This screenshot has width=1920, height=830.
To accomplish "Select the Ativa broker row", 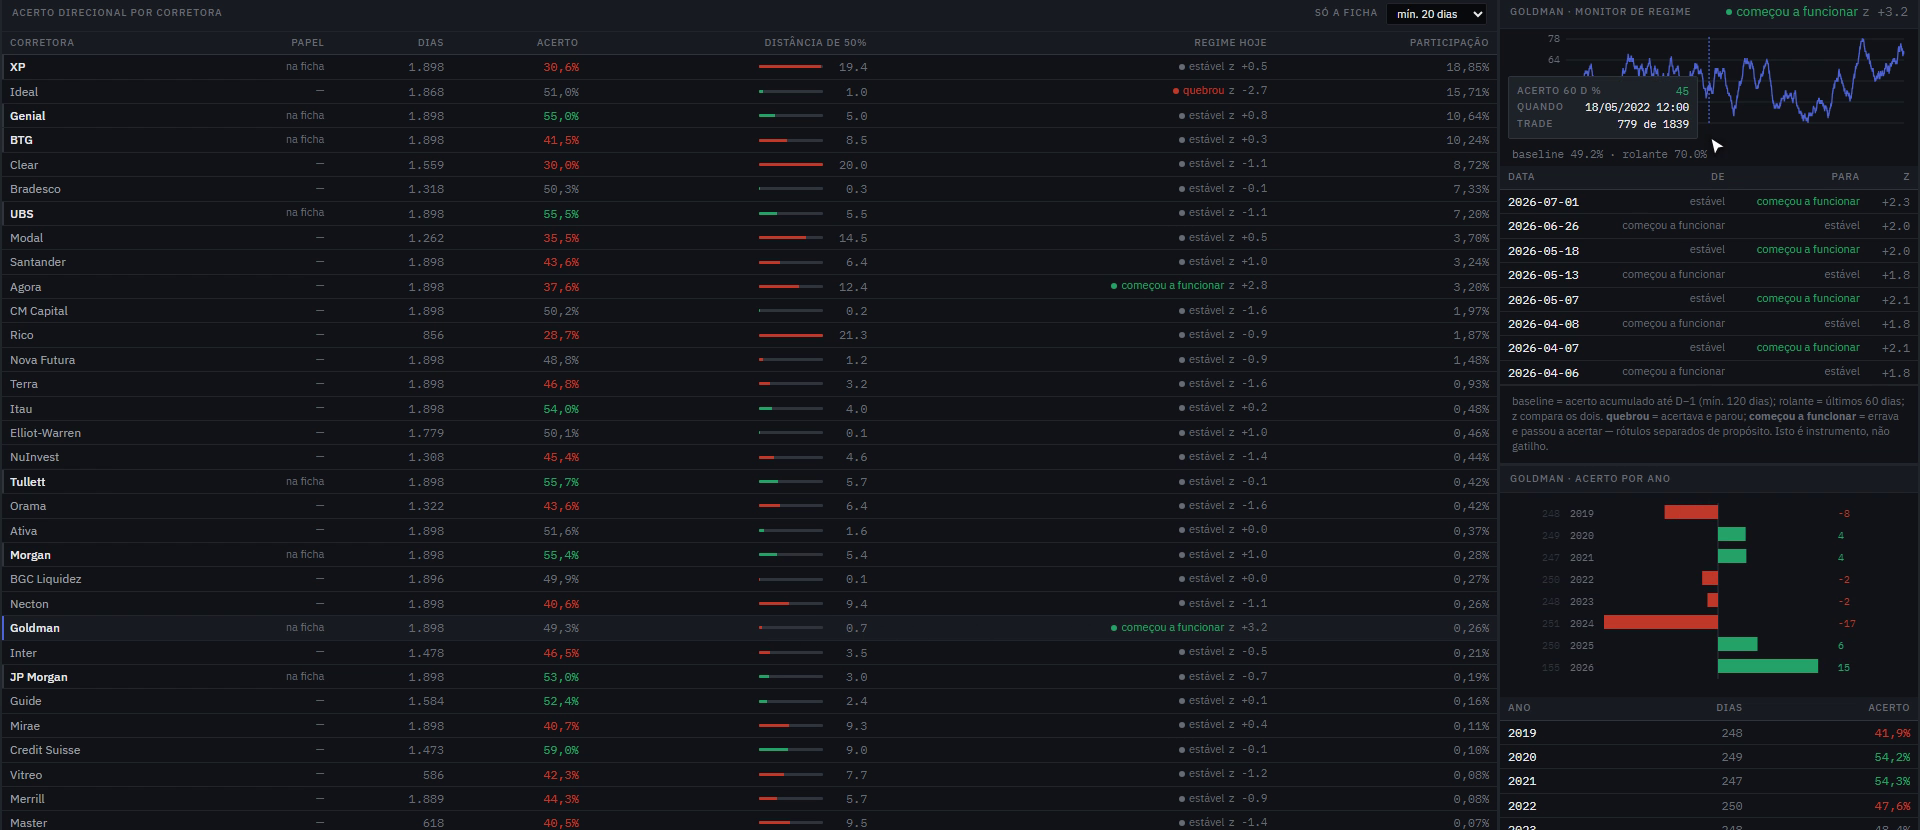I will 748,531.
